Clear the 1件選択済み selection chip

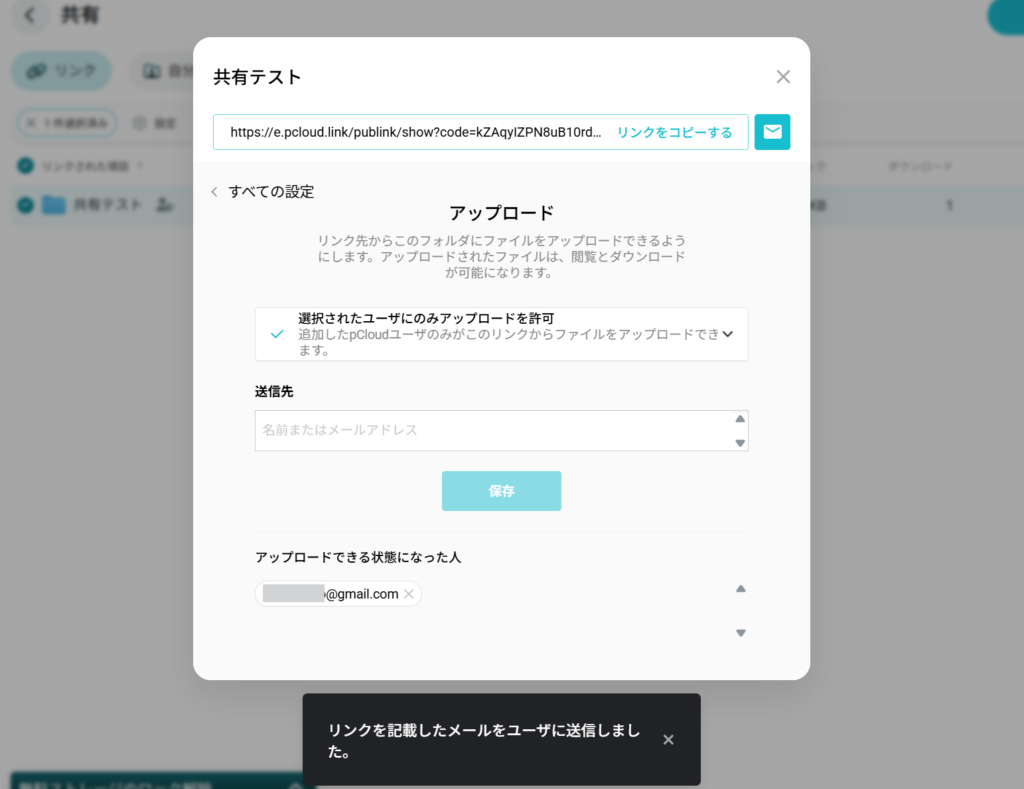[x=31, y=123]
